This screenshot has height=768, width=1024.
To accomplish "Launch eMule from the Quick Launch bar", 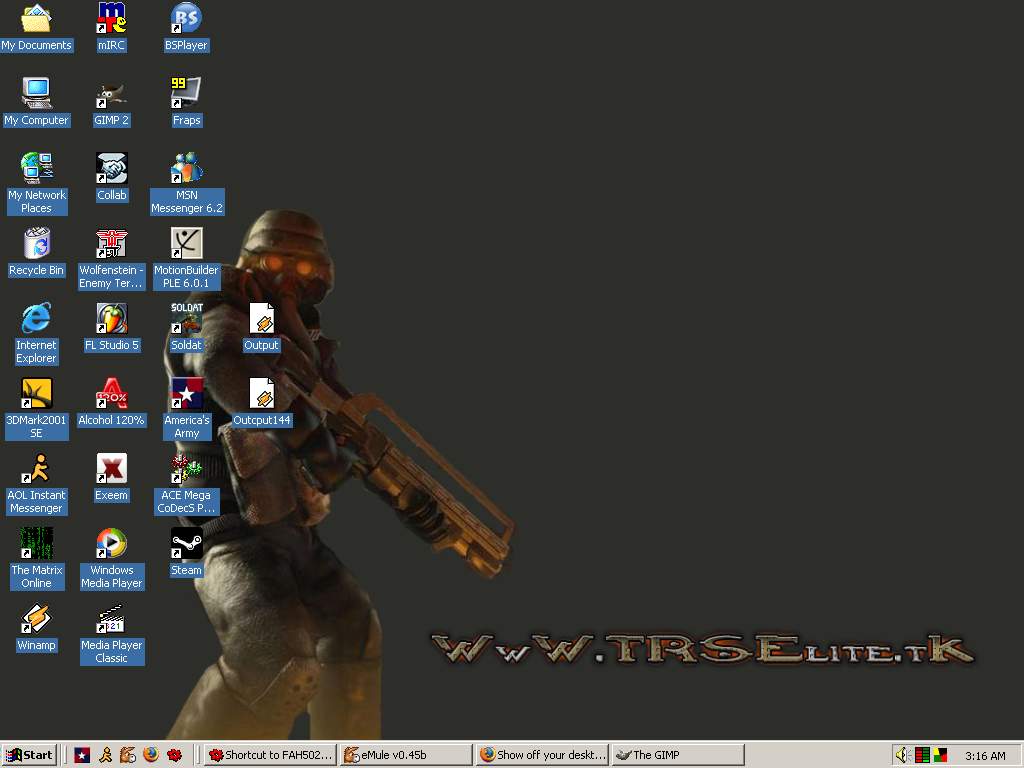I will (x=128, y=755).
